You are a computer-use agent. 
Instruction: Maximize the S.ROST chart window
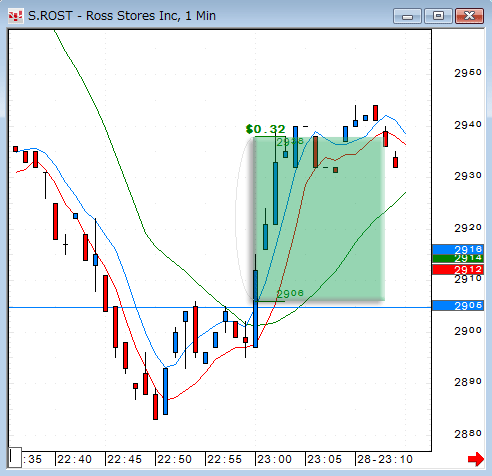coord(438,16)
